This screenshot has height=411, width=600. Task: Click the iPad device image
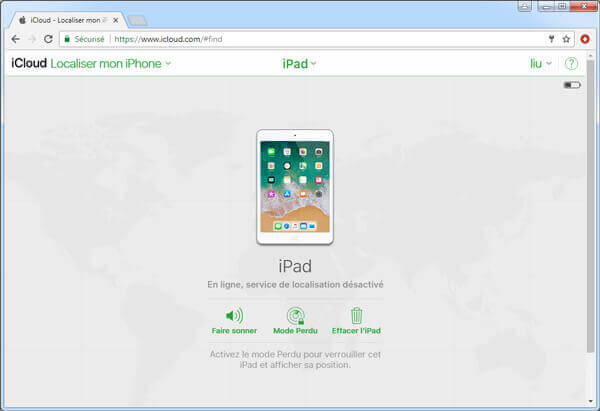[295, 187]
